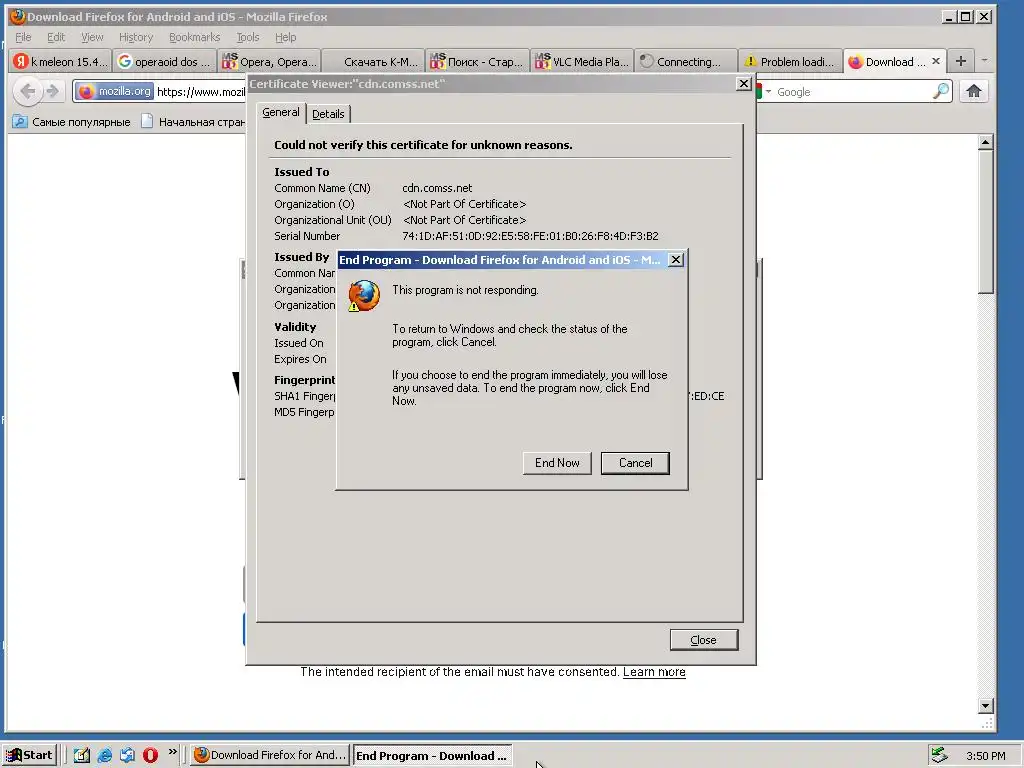Screen dimensions: 1024x768
Task: Switch to the Details certificate tab
Action: pos(328,114)
